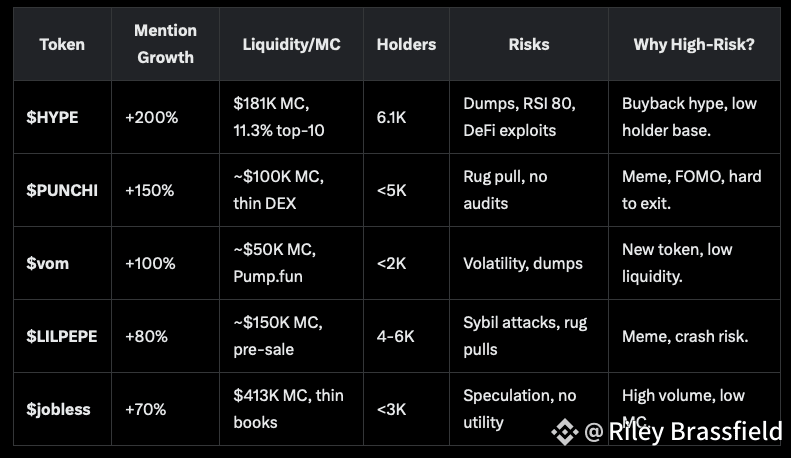Click the Binance logo watermark icon
Screen dimensions: 791x458
[x=564, y=432]
